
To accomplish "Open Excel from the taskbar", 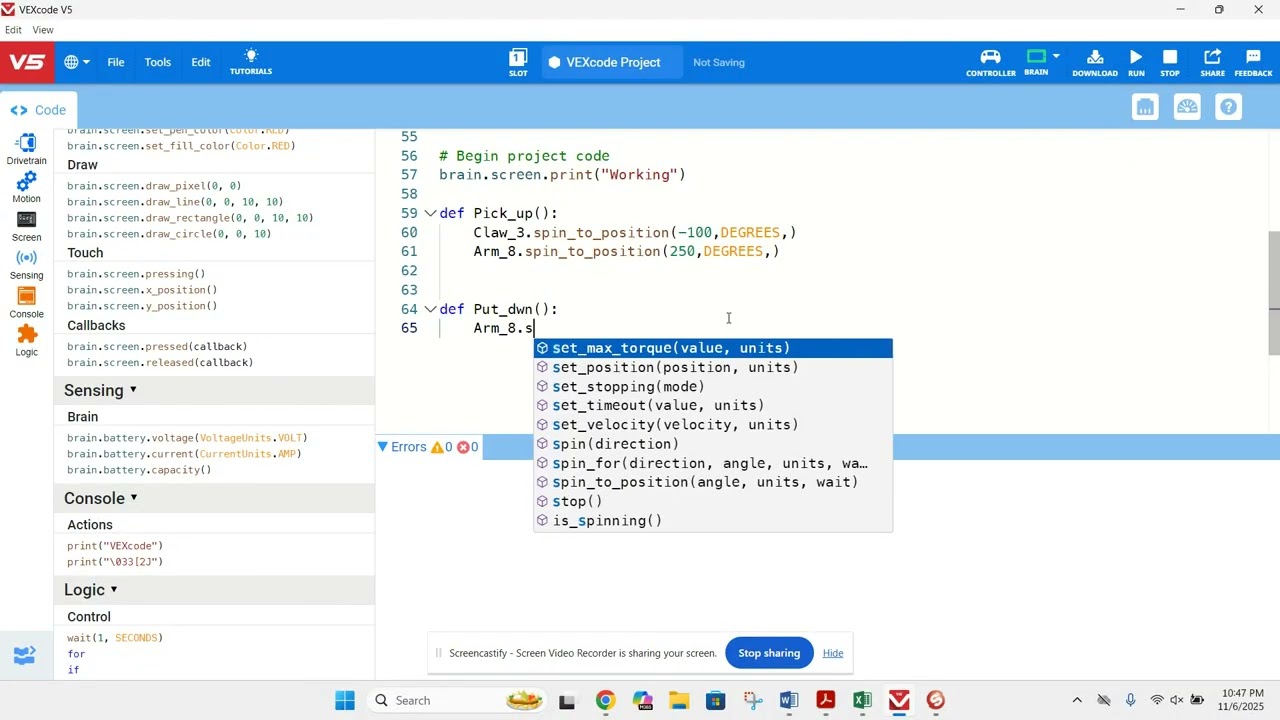I will coord(862,700).
